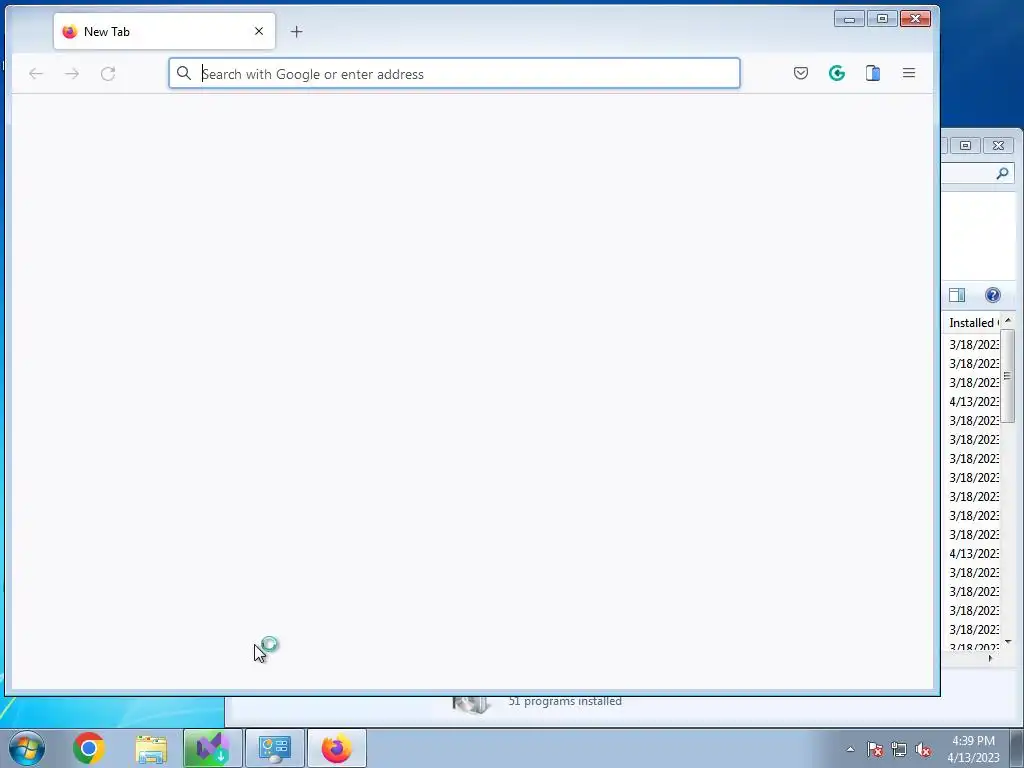Image resolution: width=1024 pixels, height=768 pixels.
Task: Close the background Programs and Features window
Action: point(998,145)
